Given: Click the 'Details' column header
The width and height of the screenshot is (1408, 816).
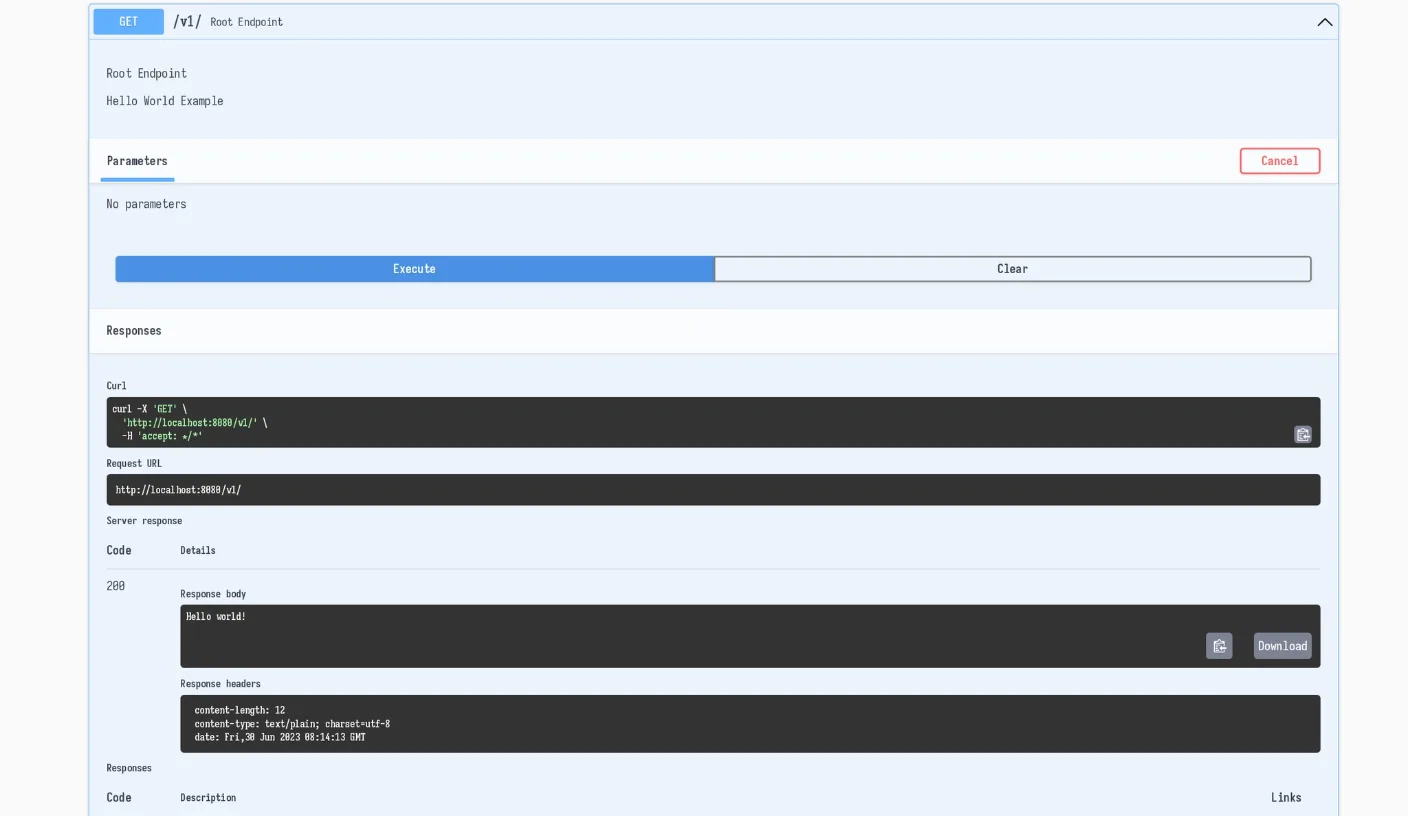Looking at the screenshot, I should click(198, 550).
